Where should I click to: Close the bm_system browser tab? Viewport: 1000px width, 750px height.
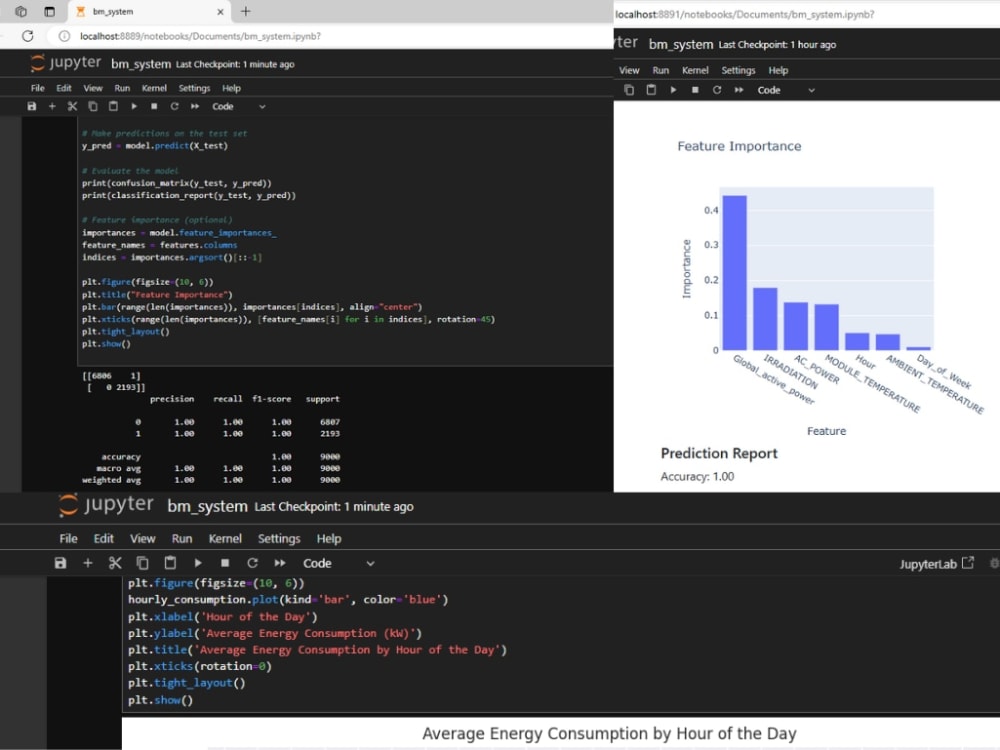coord(220,11)
